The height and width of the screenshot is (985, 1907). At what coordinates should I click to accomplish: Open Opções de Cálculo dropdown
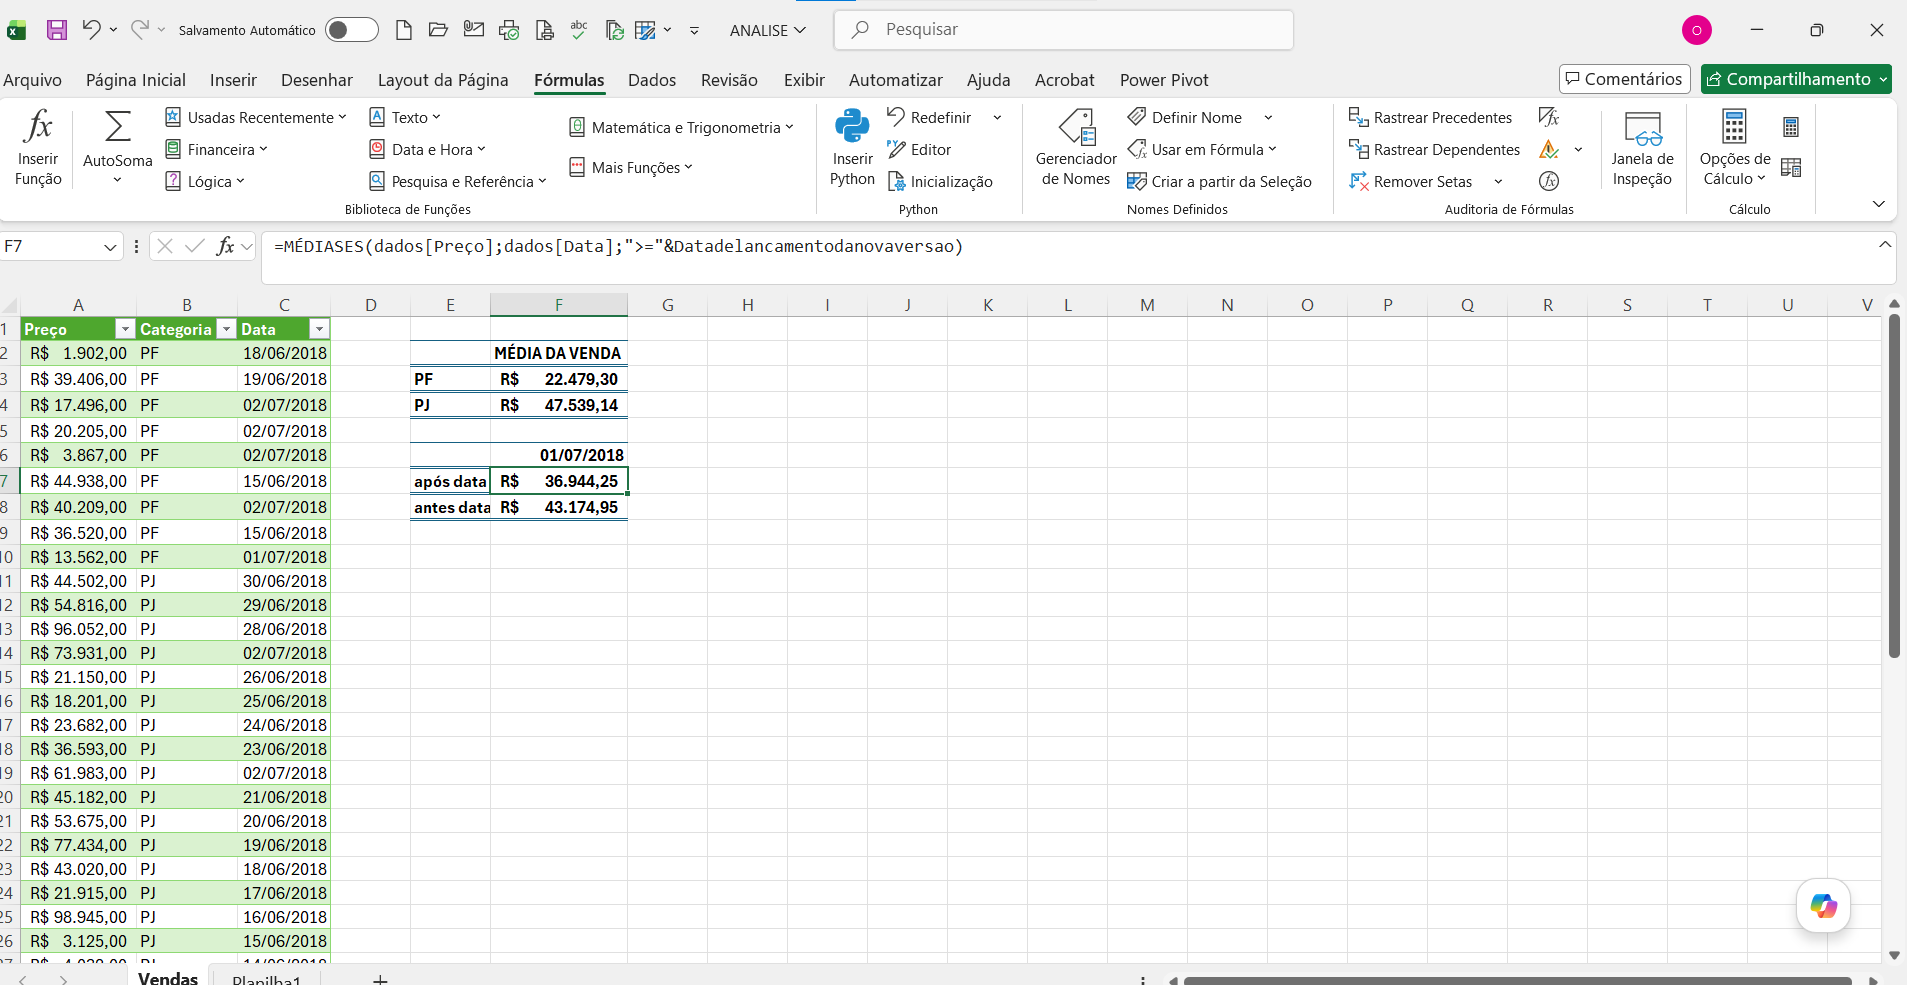(1734, 148)
